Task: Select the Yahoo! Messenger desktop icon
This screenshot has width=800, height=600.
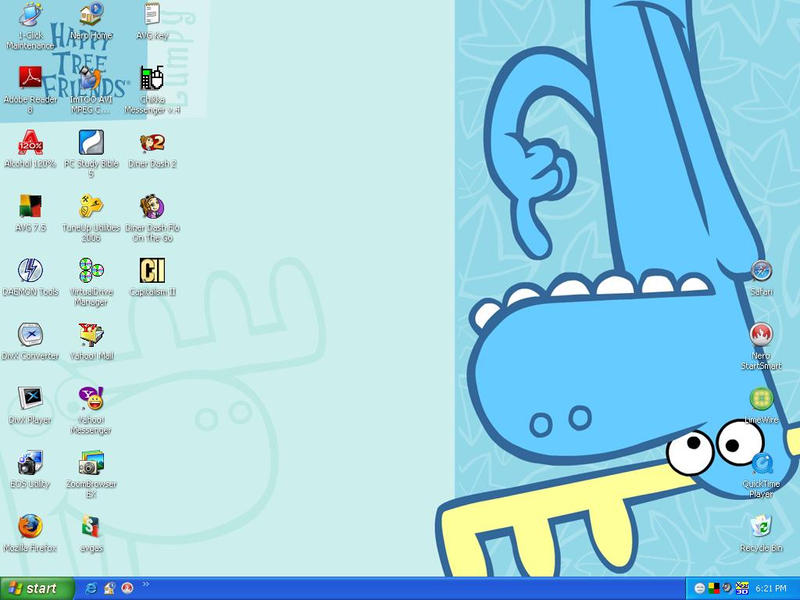Action: click(91, 398)
